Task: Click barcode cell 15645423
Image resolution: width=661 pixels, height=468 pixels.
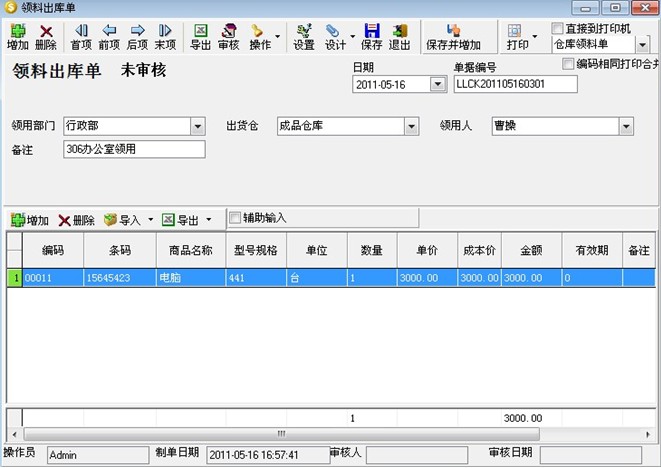Action: coord(120,278)
